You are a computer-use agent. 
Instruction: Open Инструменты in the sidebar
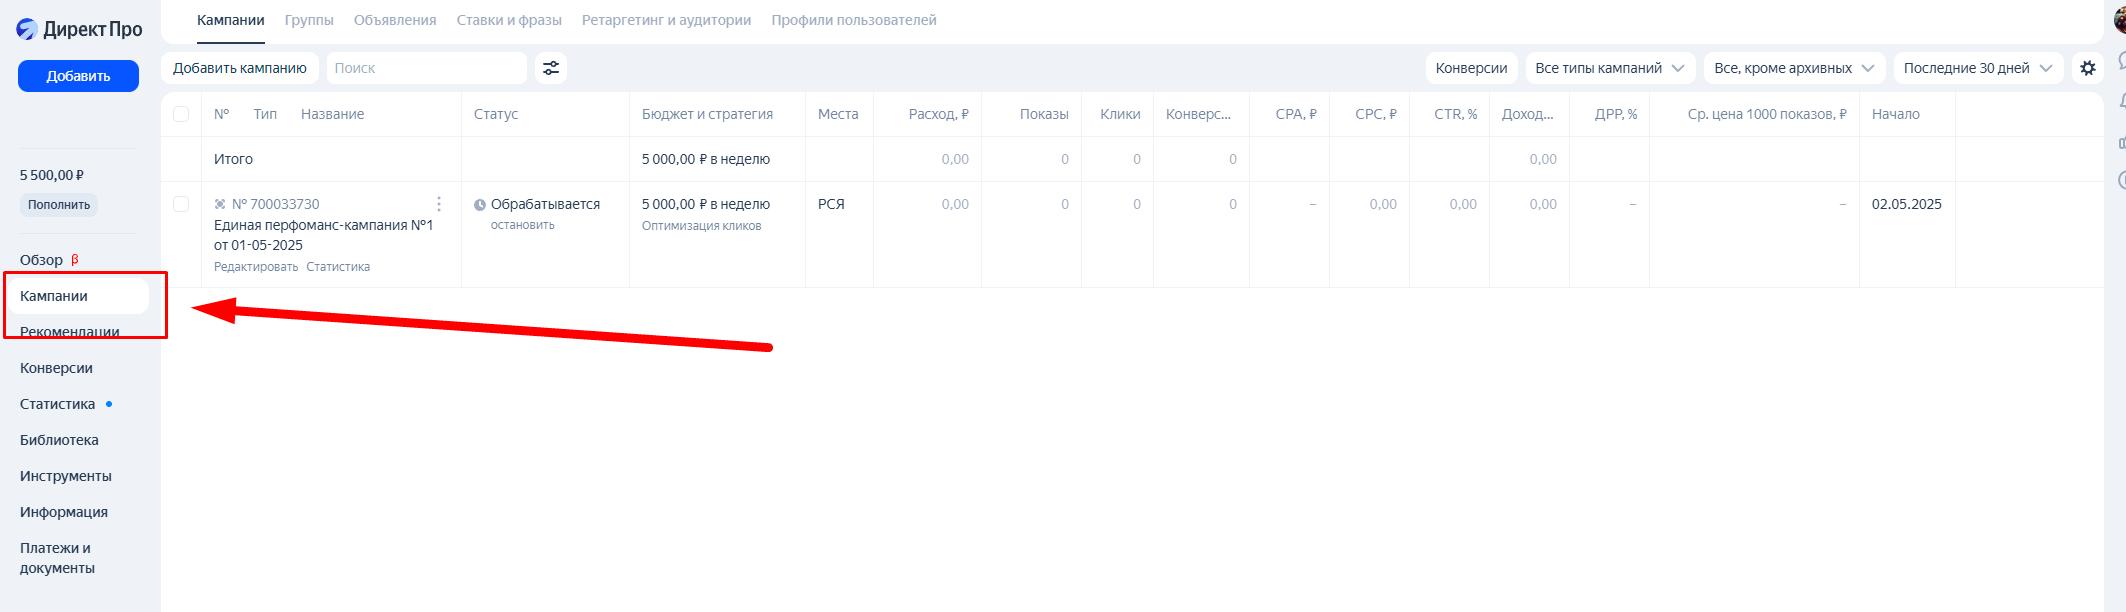tap(66, 476)
